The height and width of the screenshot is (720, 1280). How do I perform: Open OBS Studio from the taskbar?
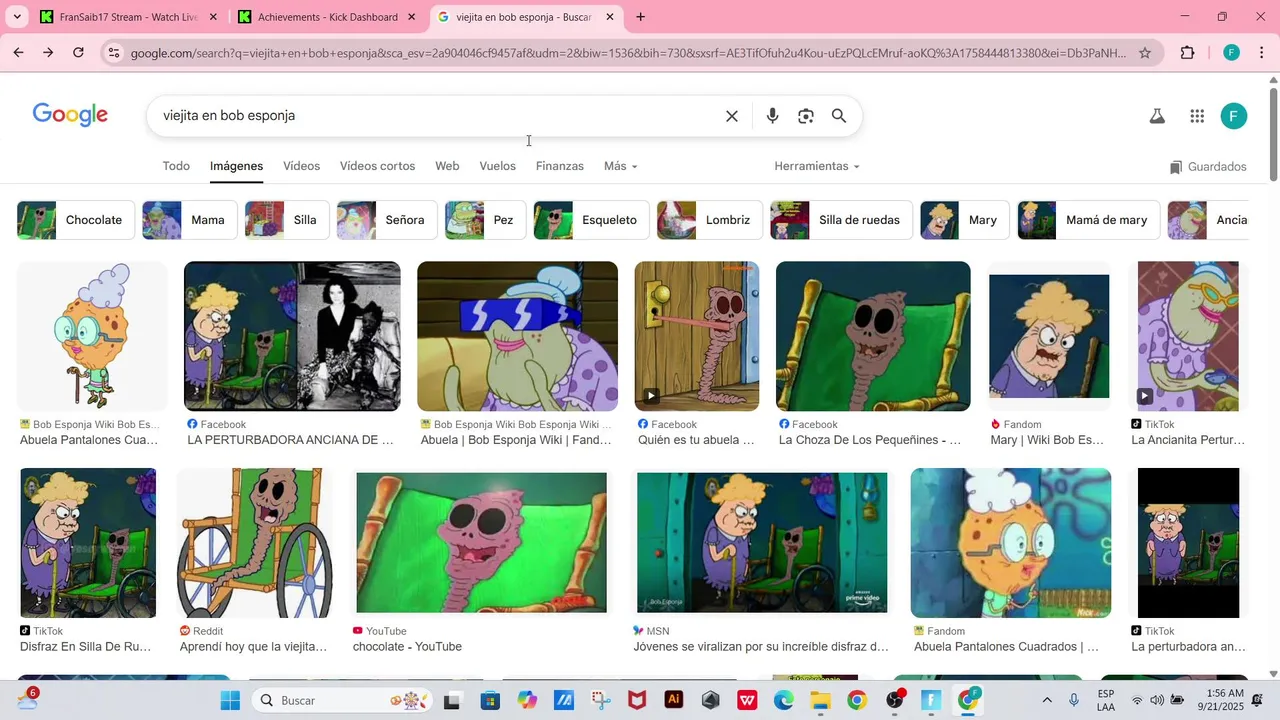tap(894, 700)
